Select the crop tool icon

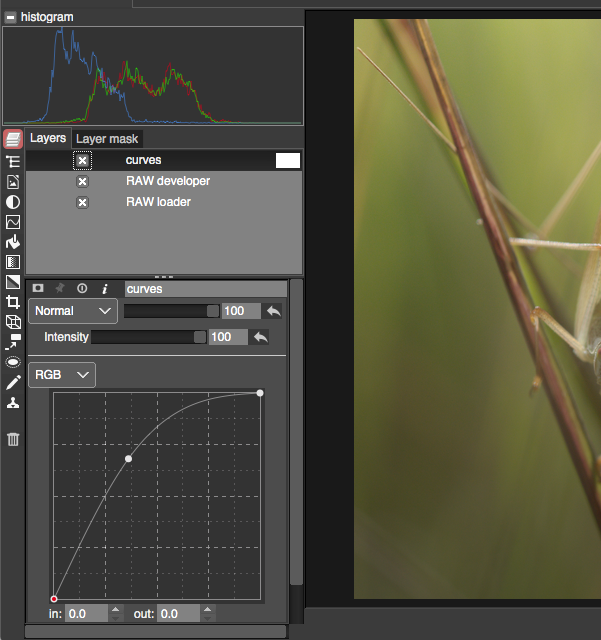[13, 302]
